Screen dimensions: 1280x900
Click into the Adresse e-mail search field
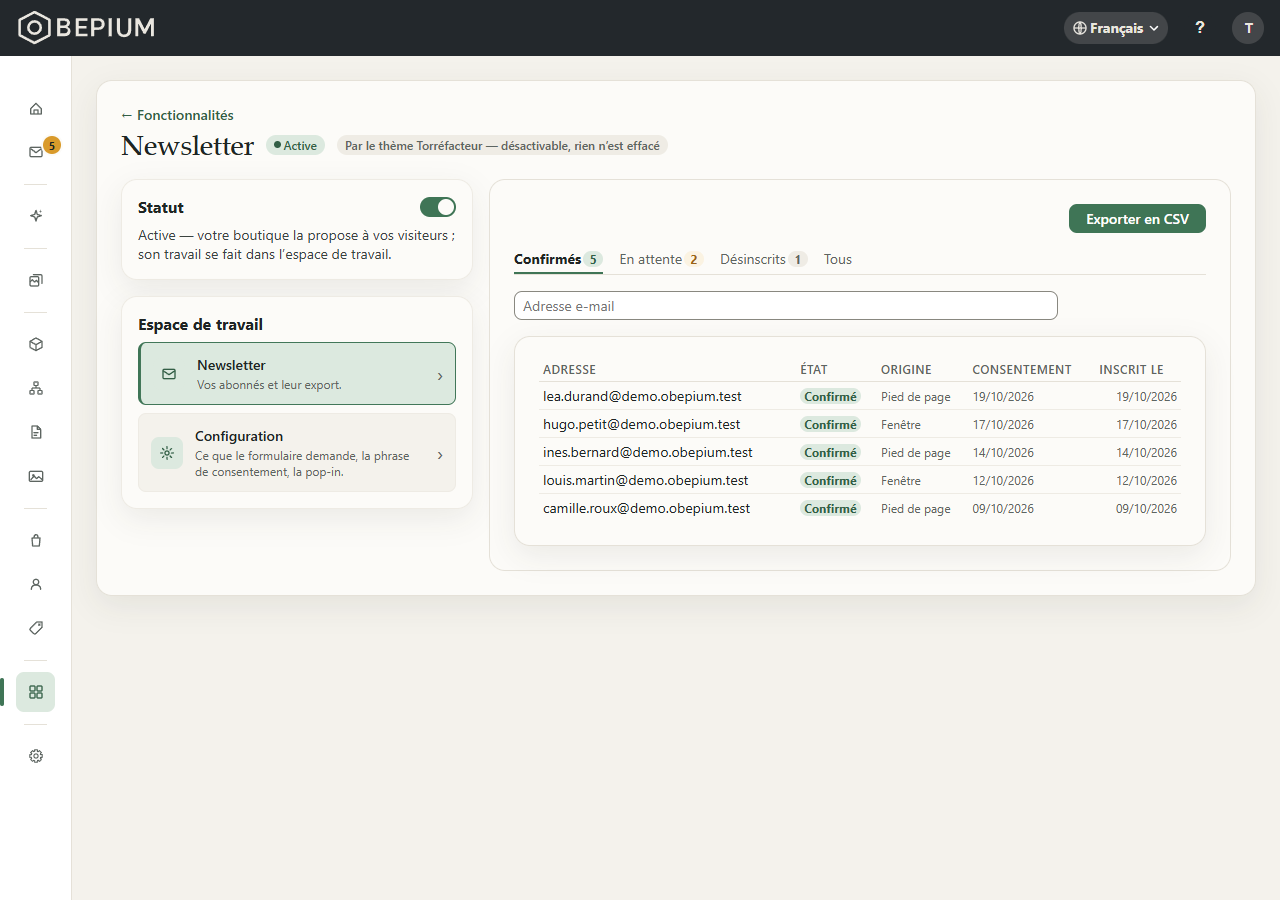(786, 306)
